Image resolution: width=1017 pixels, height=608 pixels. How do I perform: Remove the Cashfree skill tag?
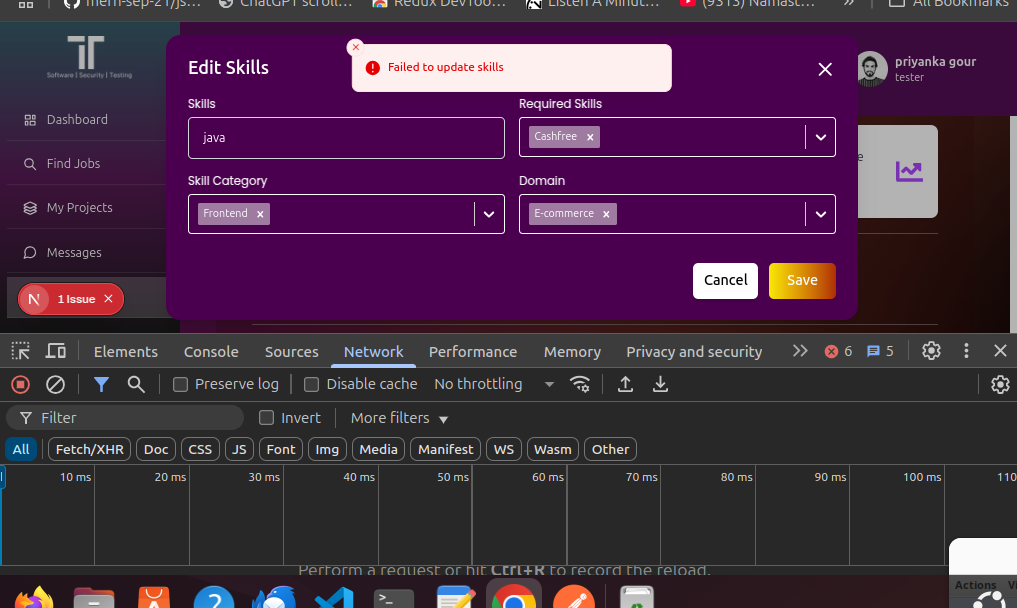click(x=590, y=137)
